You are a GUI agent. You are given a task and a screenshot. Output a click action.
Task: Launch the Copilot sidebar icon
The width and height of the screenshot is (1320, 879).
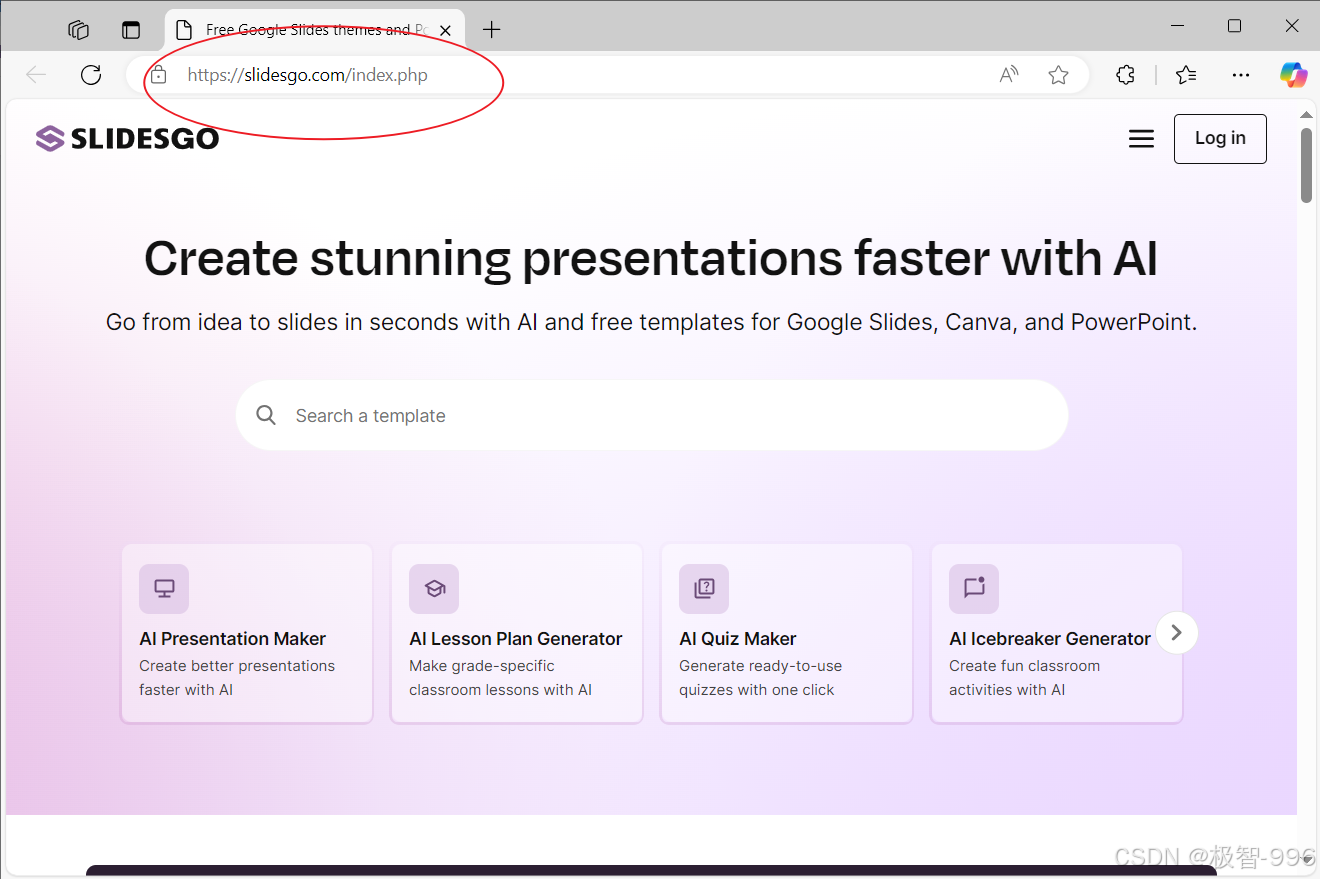coord(1294,75)
